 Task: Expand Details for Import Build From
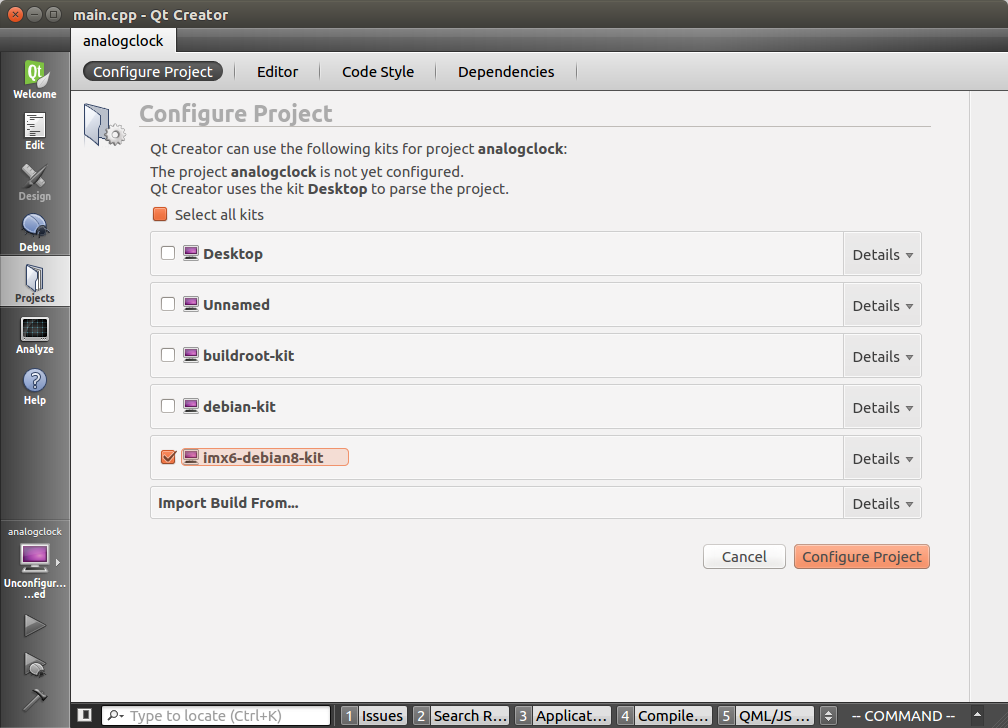[882, 504]
